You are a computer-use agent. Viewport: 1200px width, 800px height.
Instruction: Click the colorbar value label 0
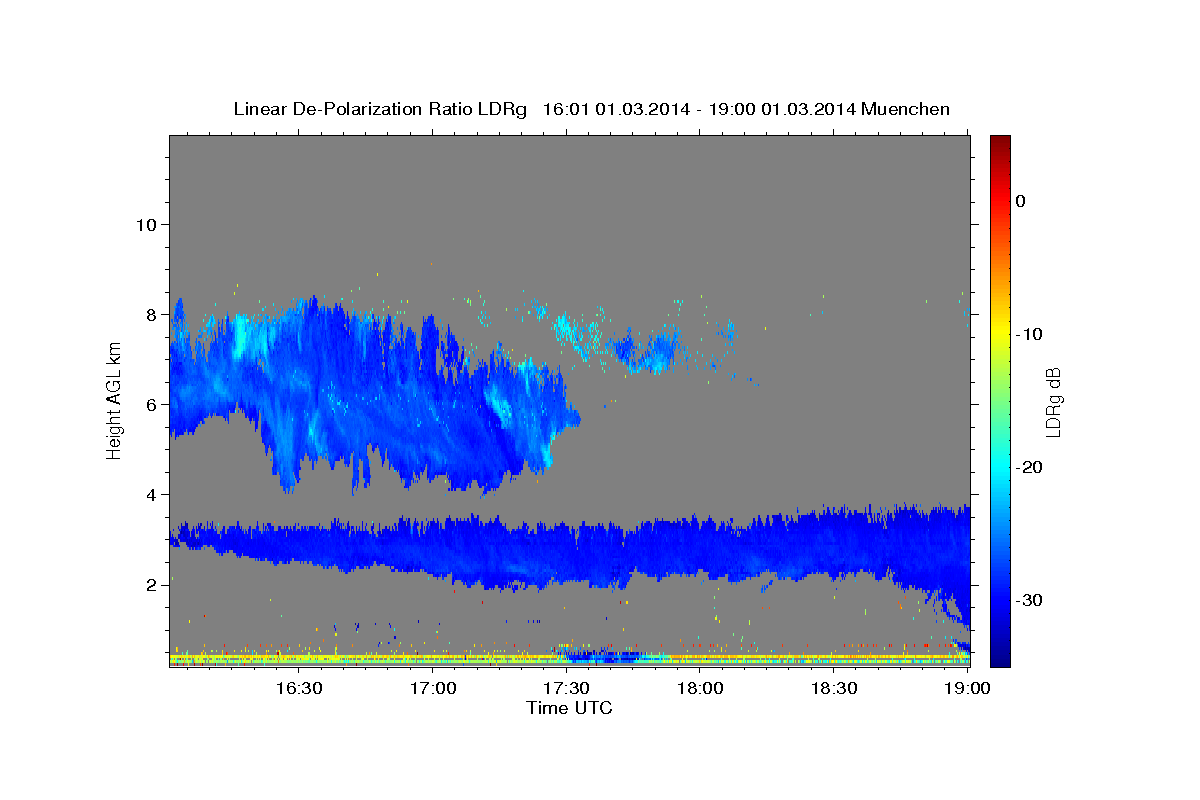point(1021,201)
